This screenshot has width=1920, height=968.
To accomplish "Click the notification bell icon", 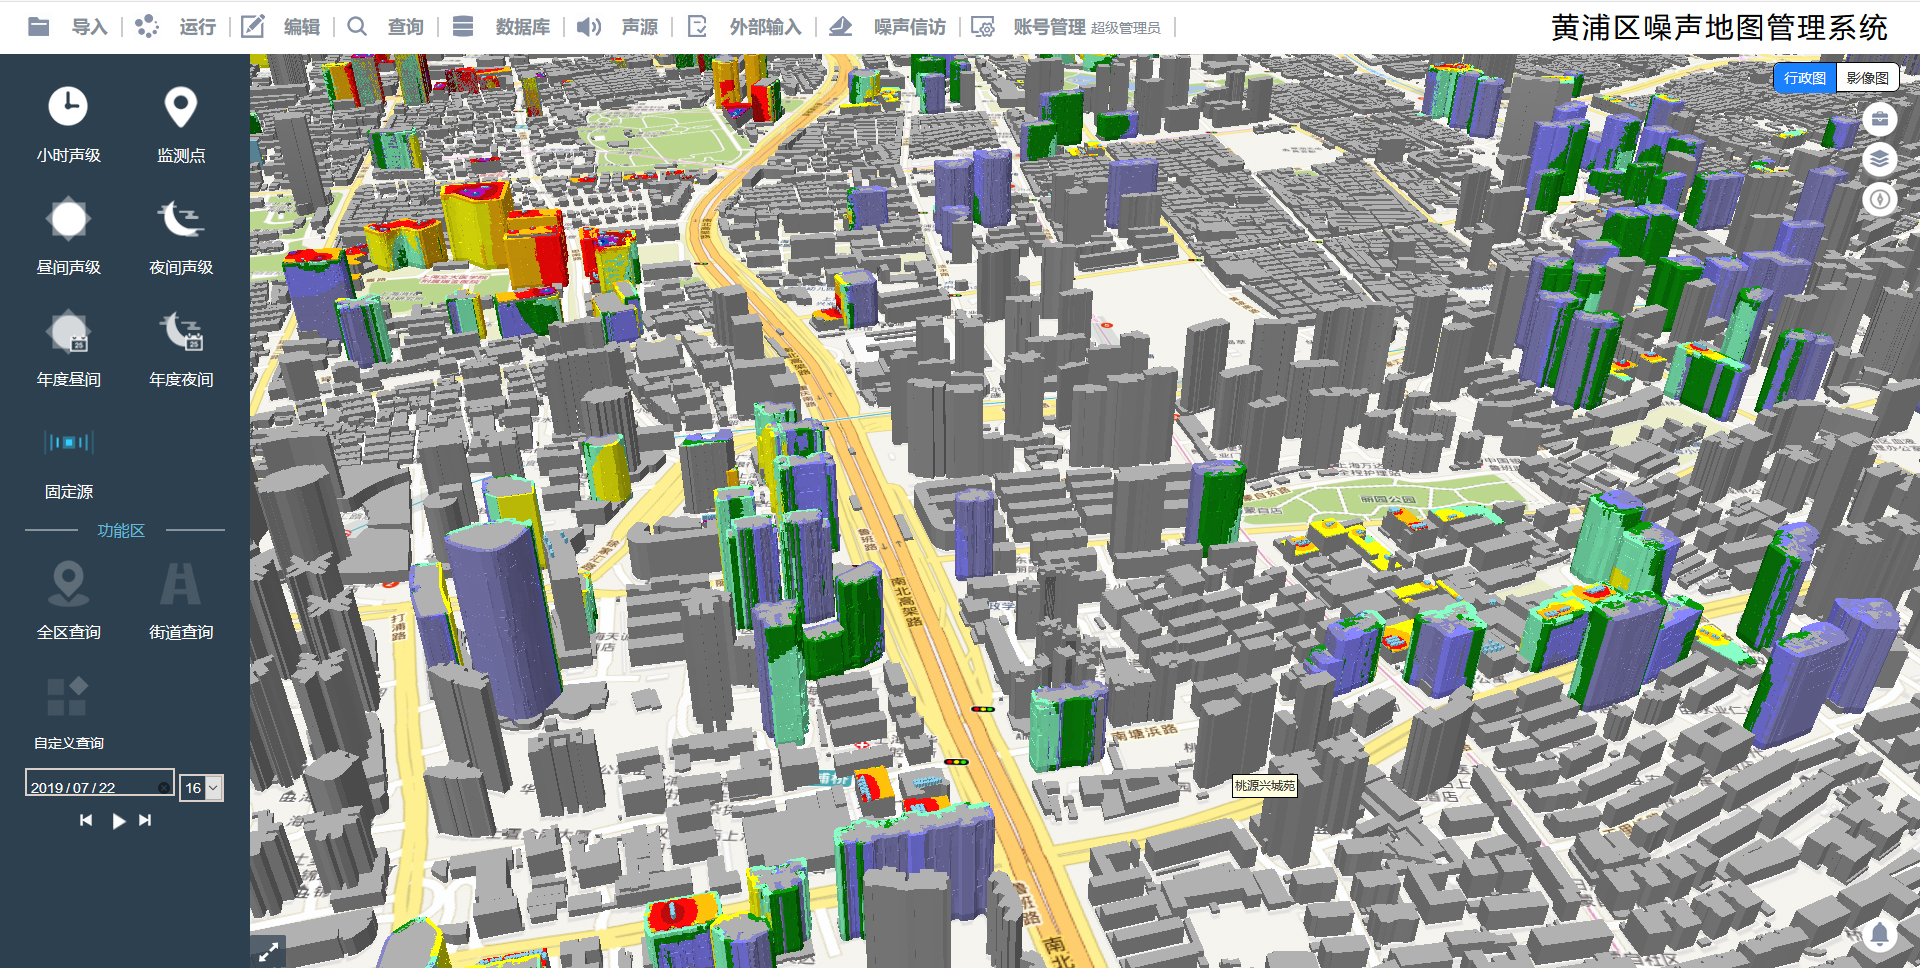I will [1880, 934].
